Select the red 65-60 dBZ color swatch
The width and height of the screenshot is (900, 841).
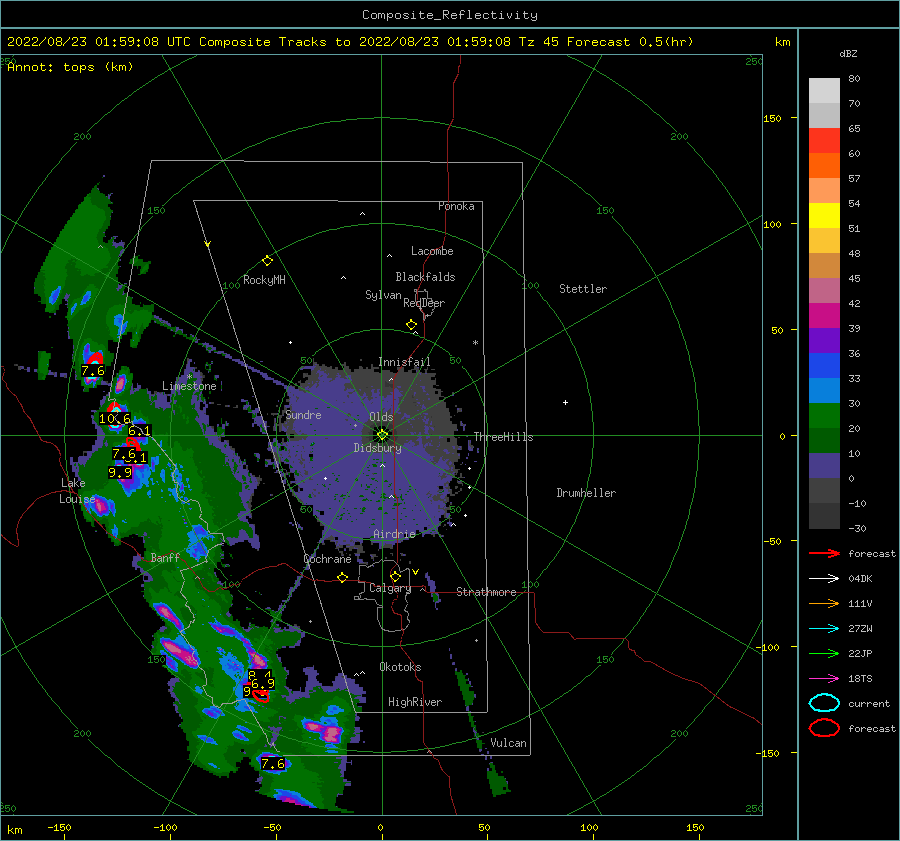click(x=824, y=141)
